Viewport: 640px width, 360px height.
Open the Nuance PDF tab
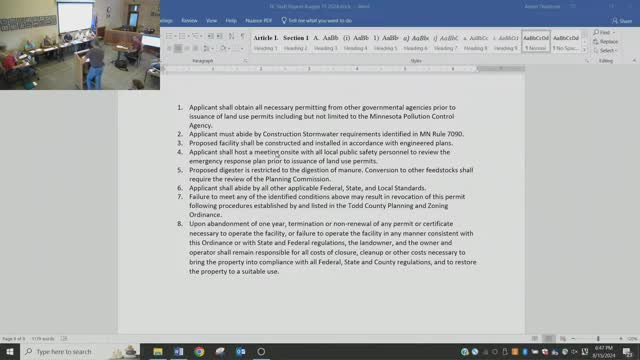[x=258, y=20]
